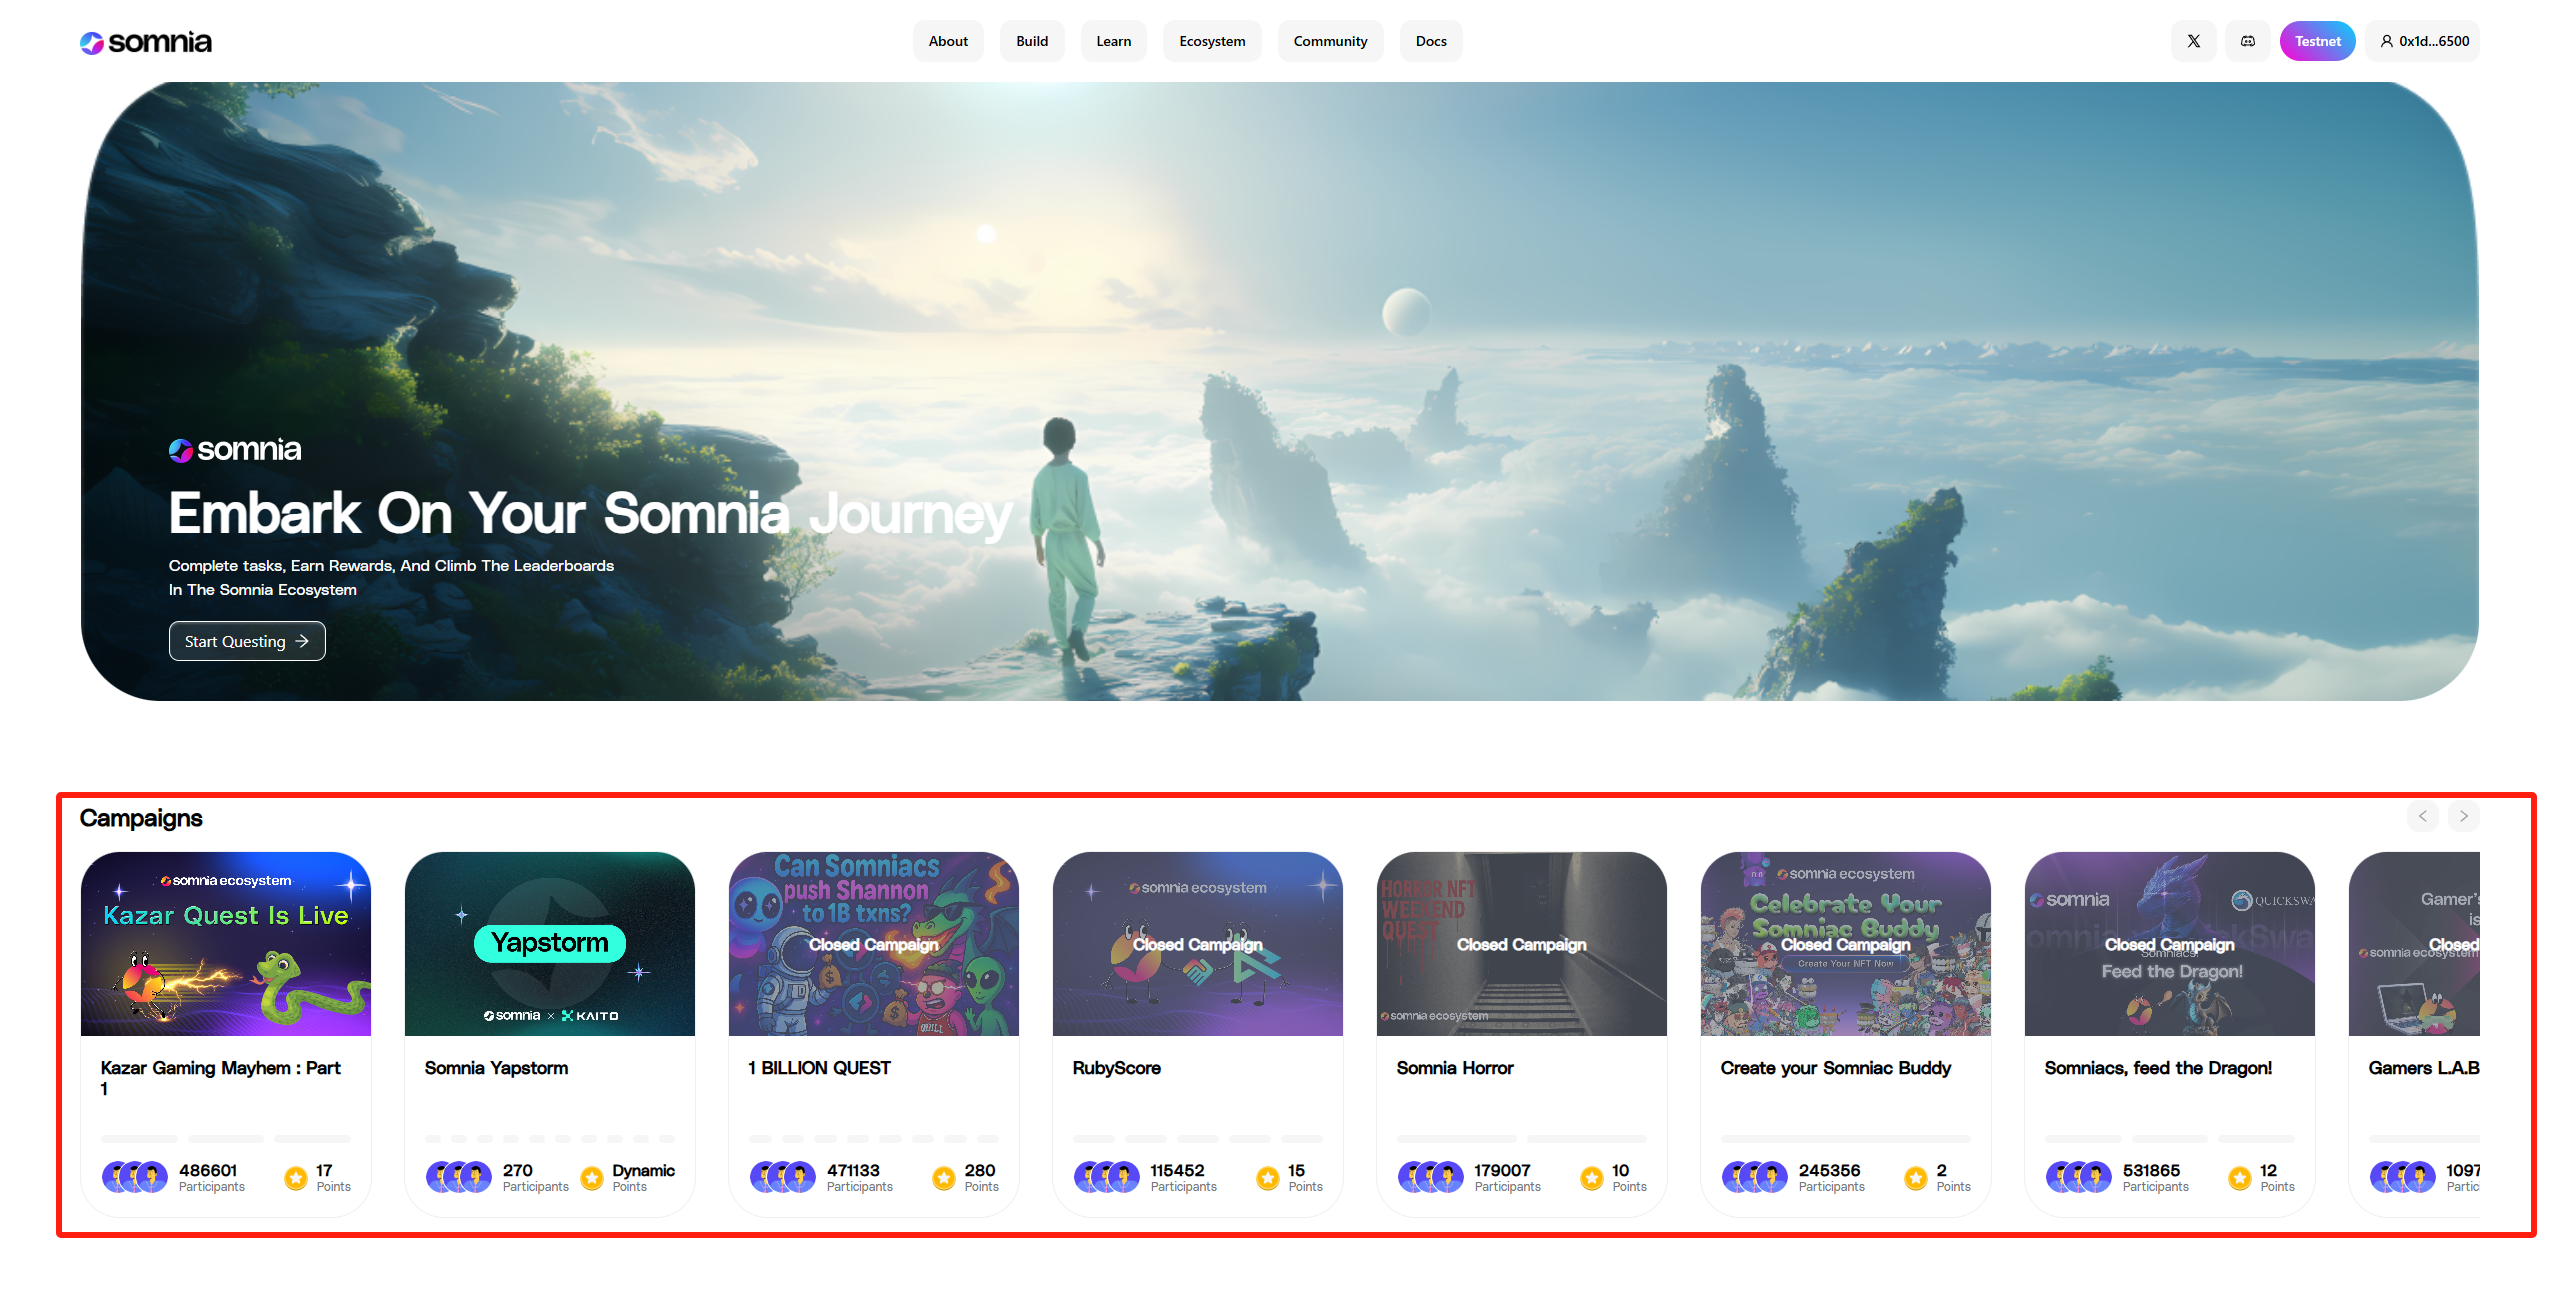Open the RubyScore campaign image
2560x1305 pixels.
(x=1198, y=944)
